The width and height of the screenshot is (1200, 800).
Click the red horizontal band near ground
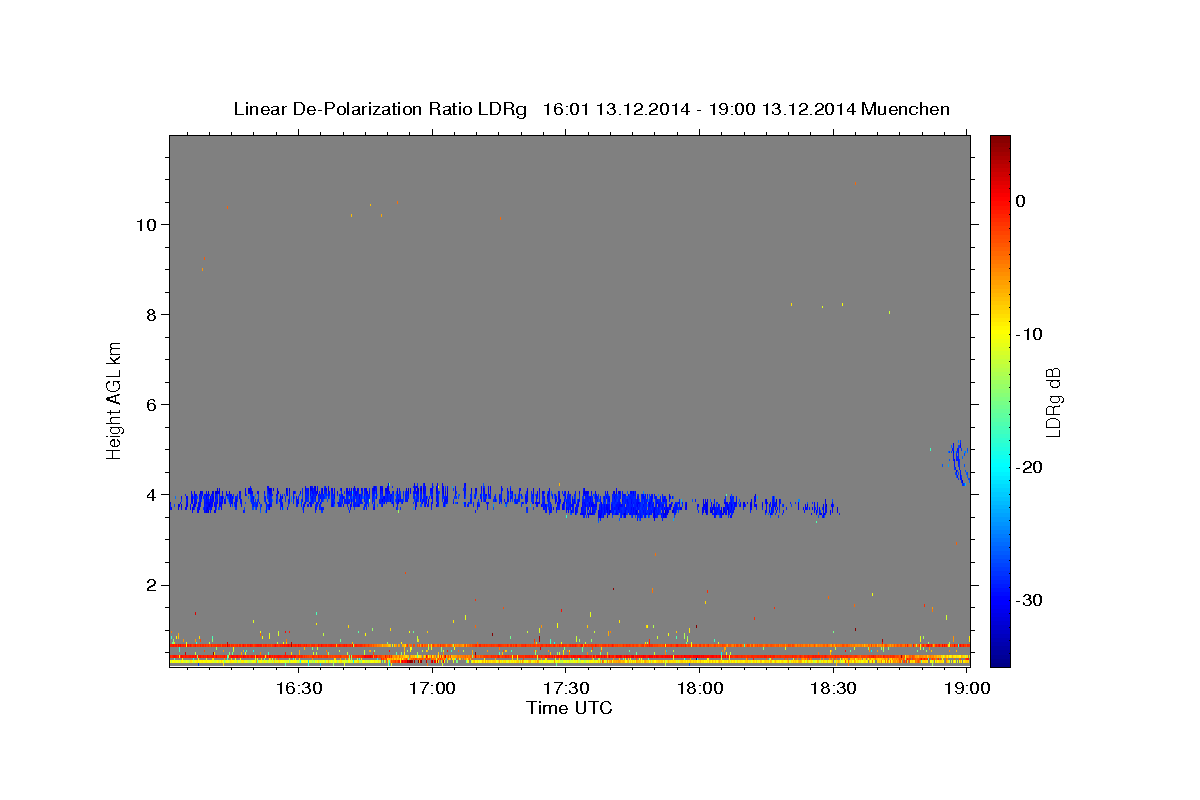[570, 645]
